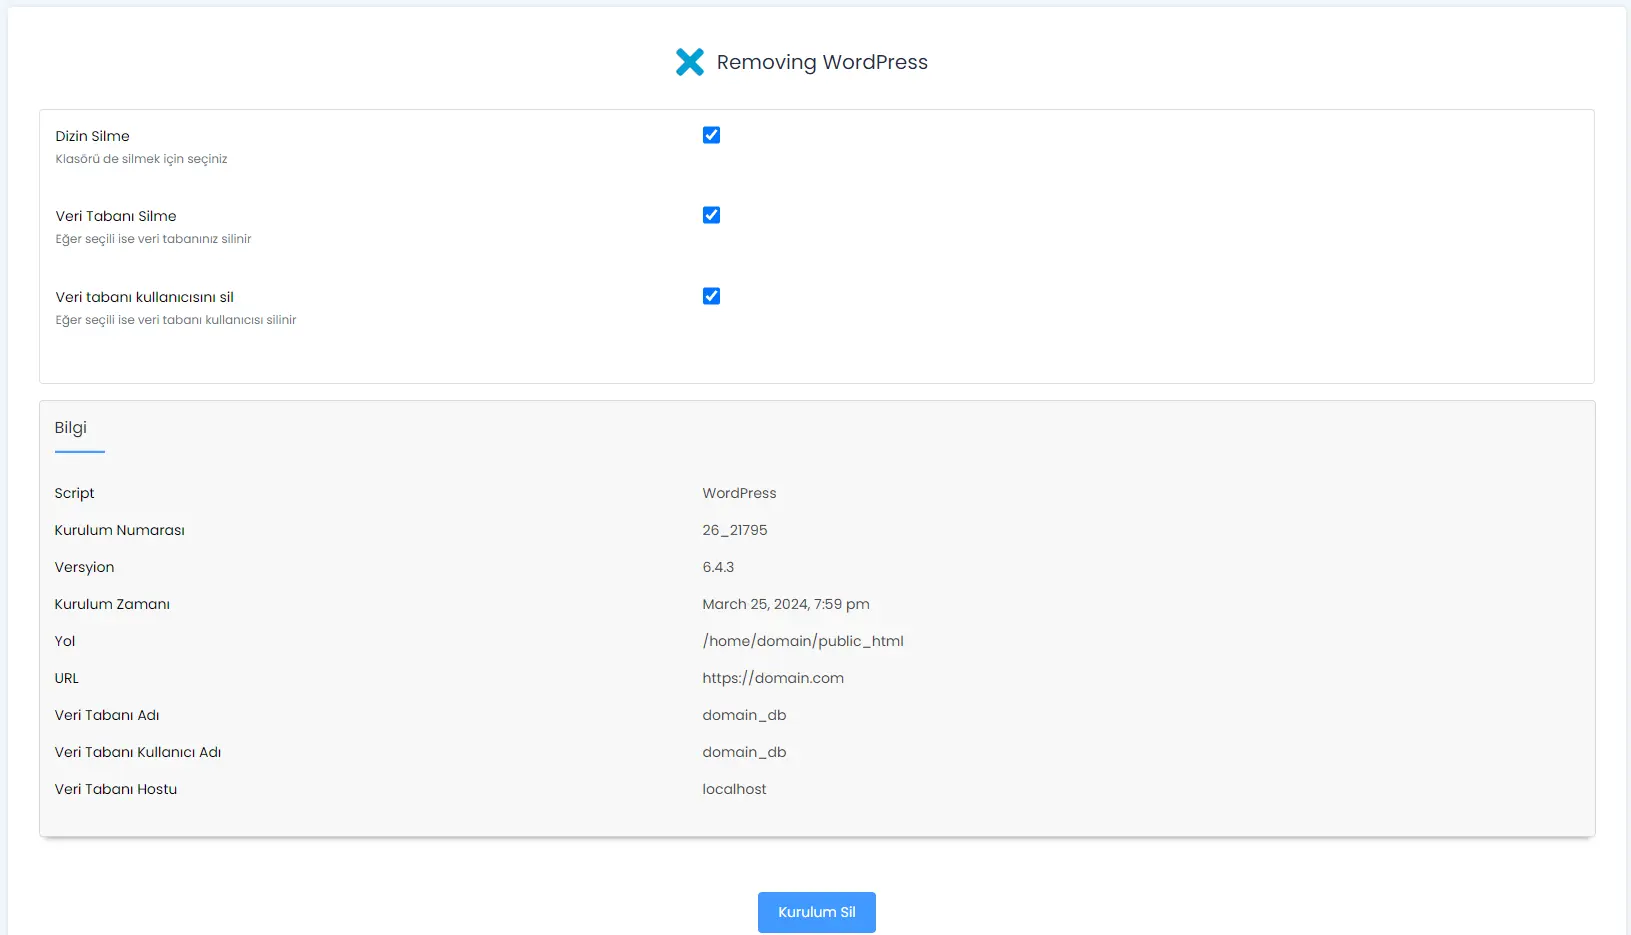1631x935 pixels.
Task: Click the Kurulum Zamanı label
Action: (x=113, y=604)
